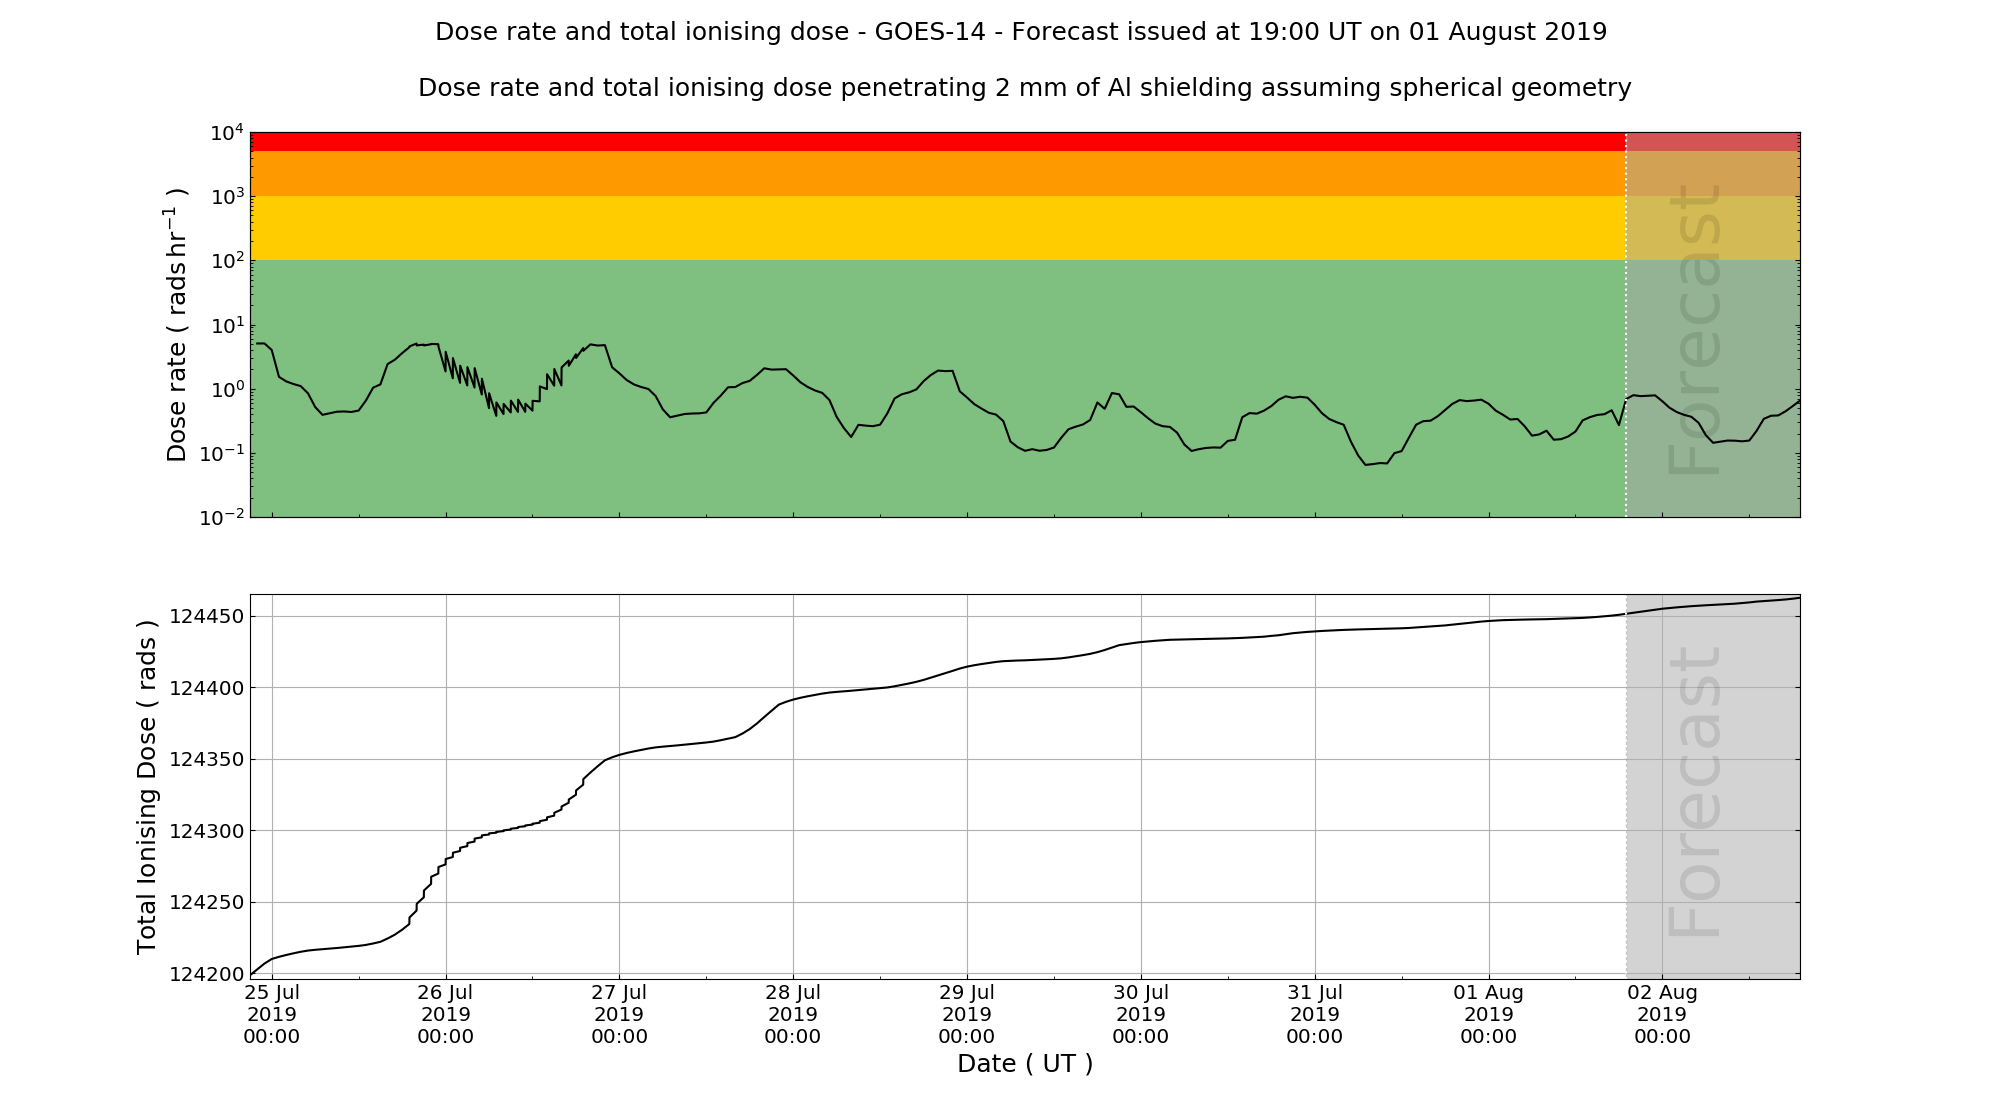The width and height of the screenshot is (2000, 1100).
Task: Click the lower chart's Forecast watermark text
Action: pos(1696,792)
